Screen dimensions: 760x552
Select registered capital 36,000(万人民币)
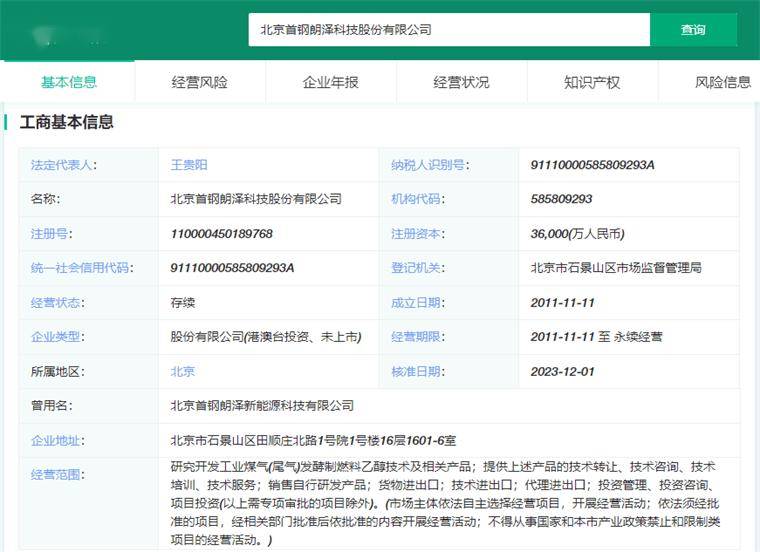coord(577,234)
